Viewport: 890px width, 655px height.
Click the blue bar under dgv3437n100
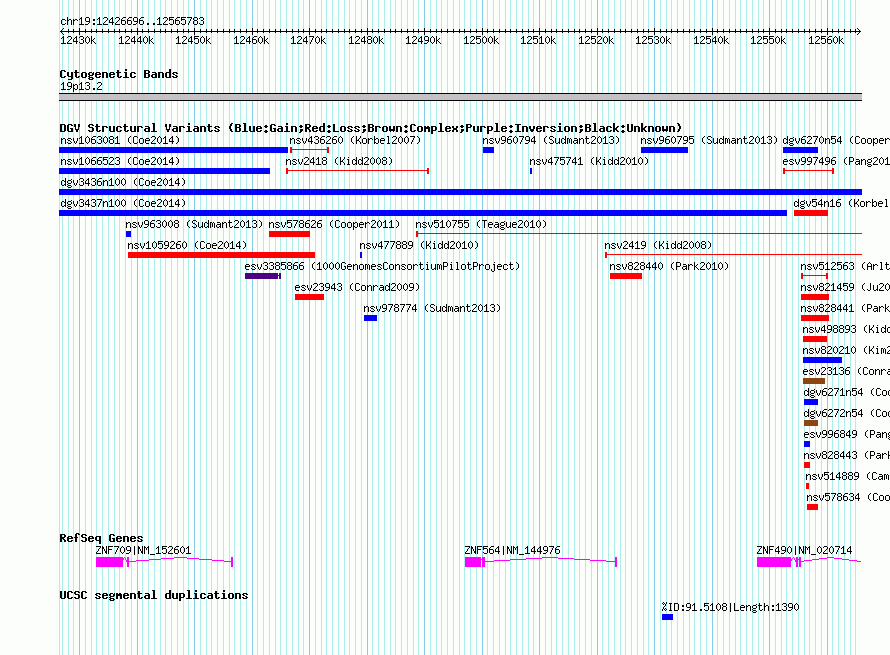(x=423, y=213)
